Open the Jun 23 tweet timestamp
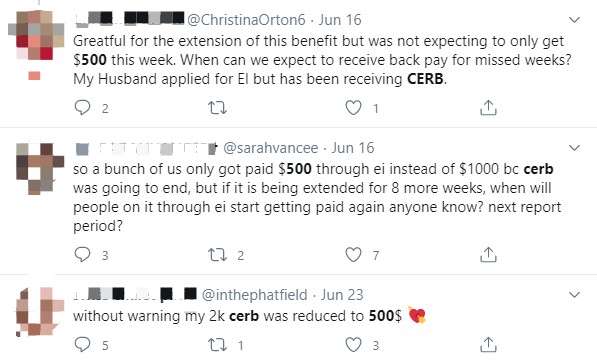The image size is (597, 364). (x=342, y=295)
